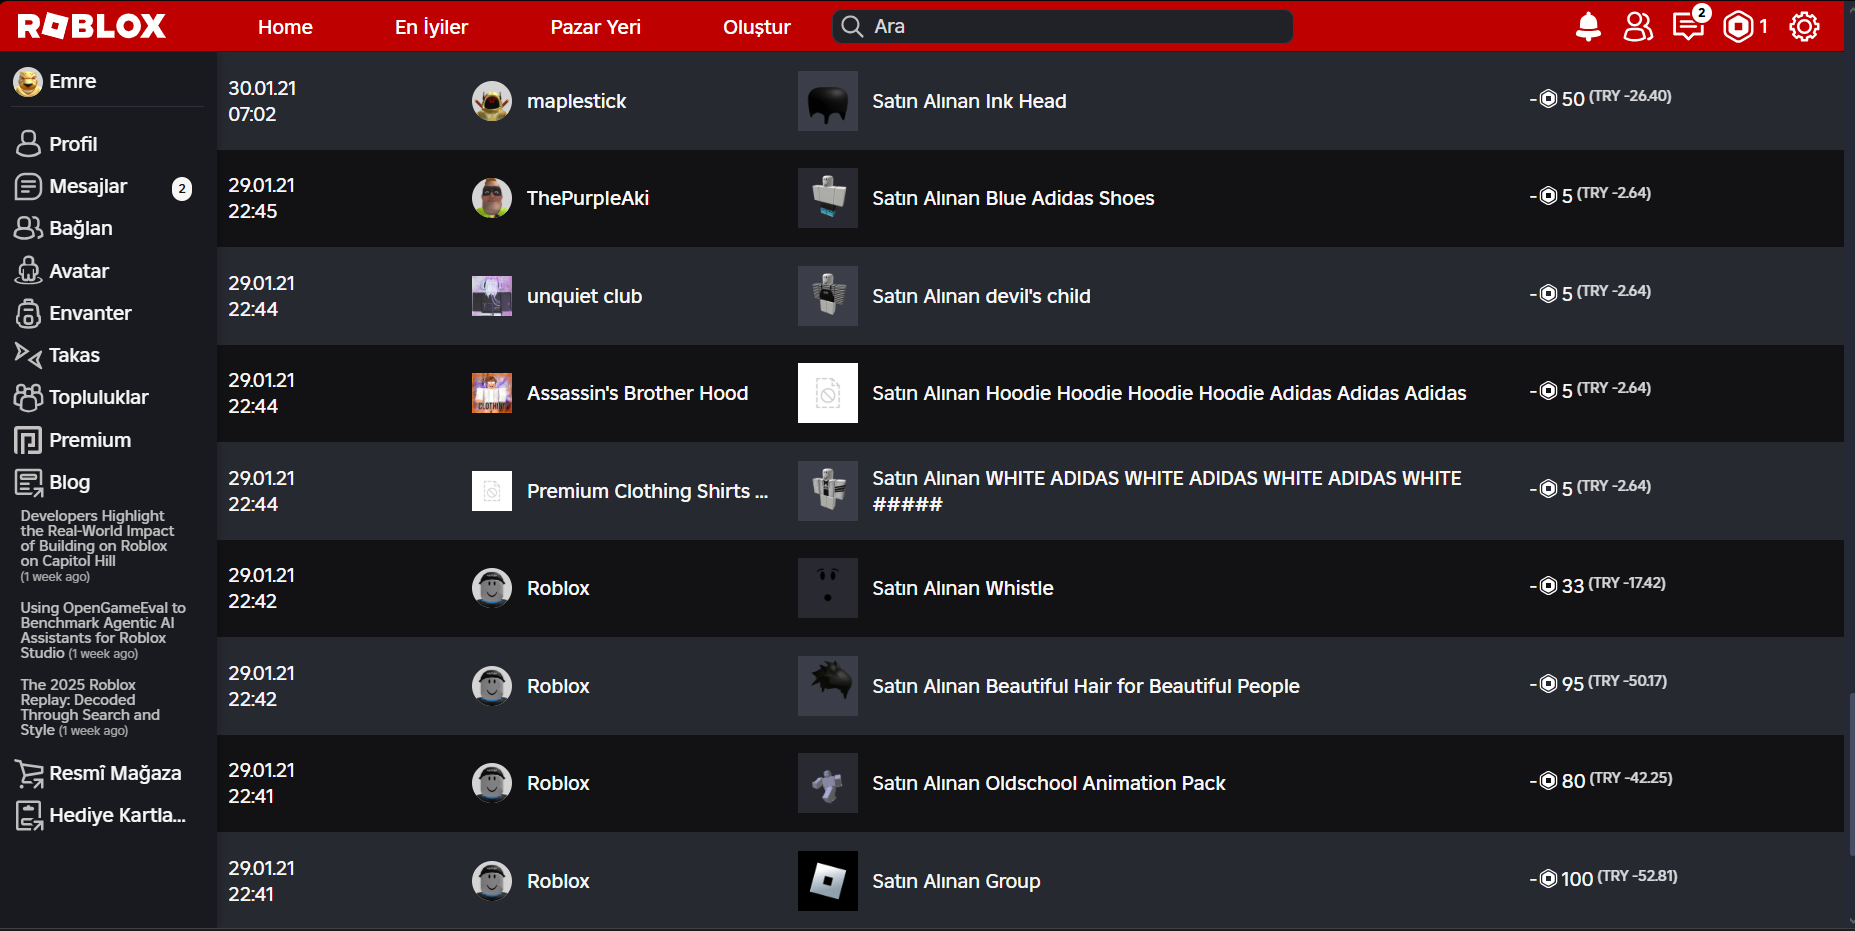Open the Takas sidebar icon
This screenshot has width=1855, height=931.
[x=28, y=355]
